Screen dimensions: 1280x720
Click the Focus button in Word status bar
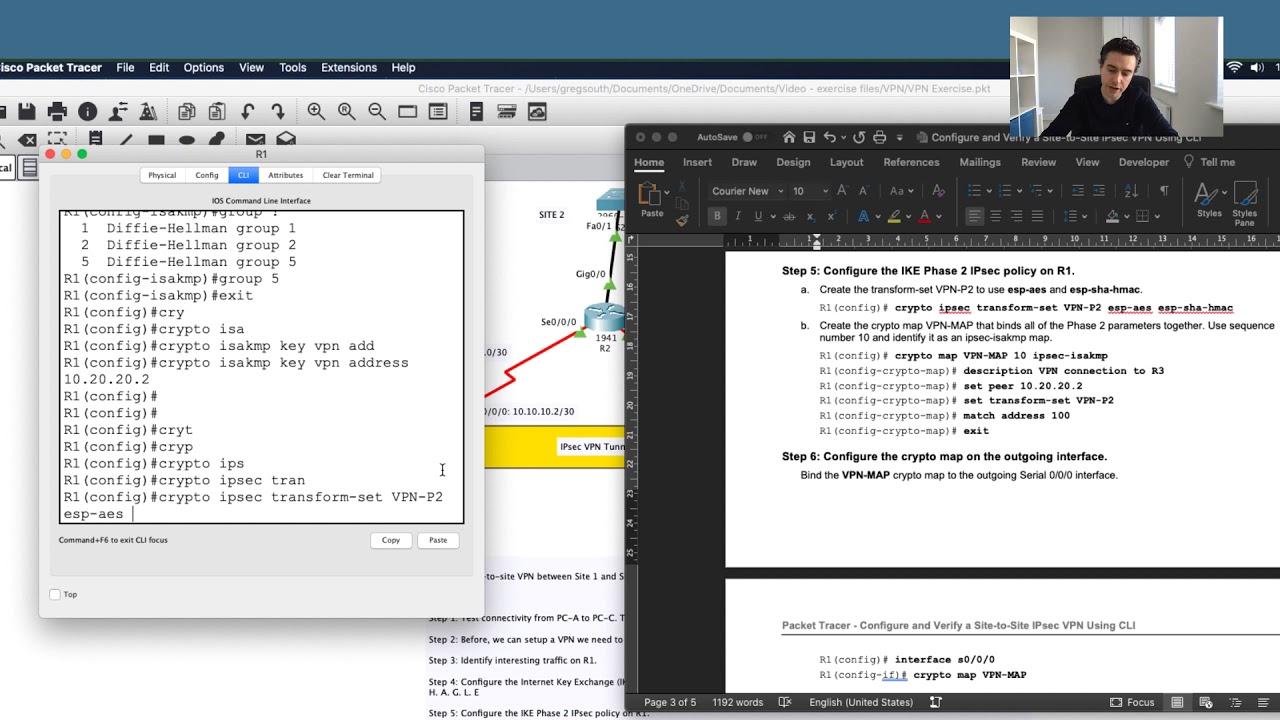[1132, 702]
